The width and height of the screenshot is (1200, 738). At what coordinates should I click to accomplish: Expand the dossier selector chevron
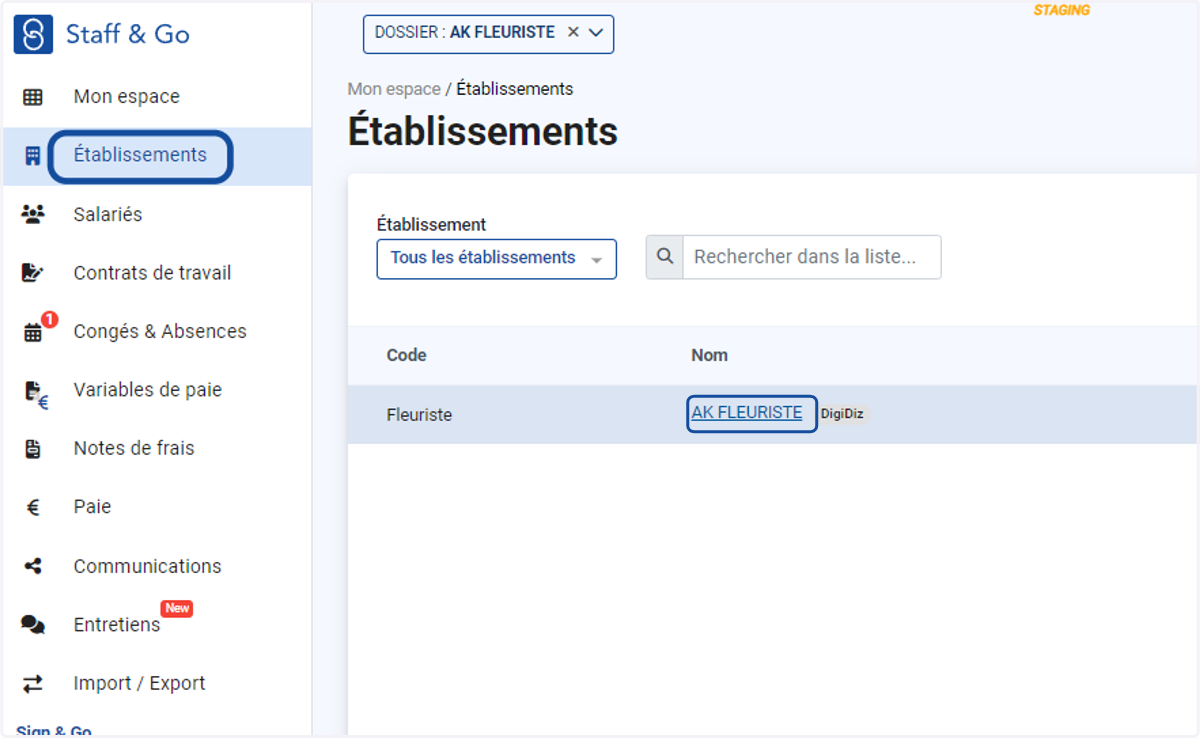tap(596, 32)
